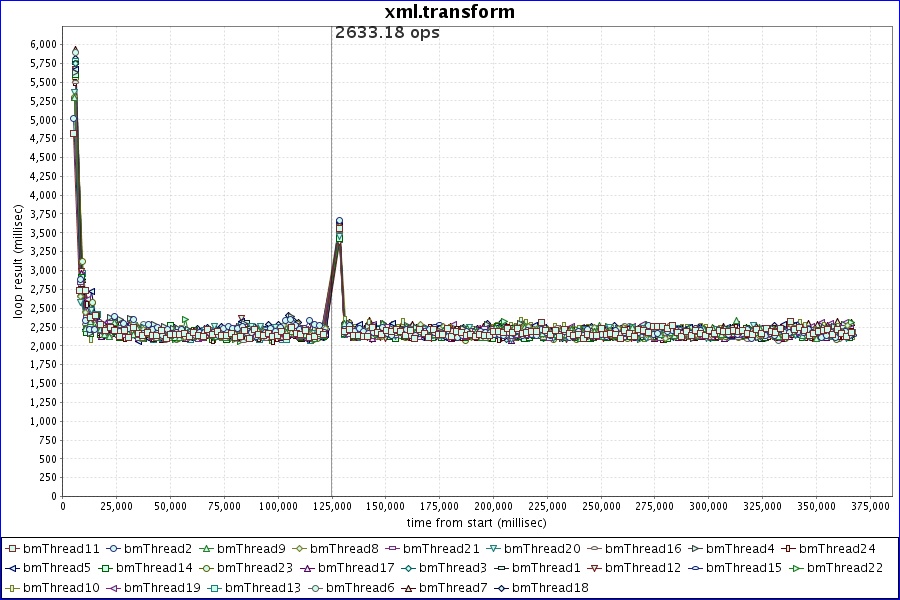Click the bmThread9 triangle legend marker
This screenshot has width=900, height=600.
[x=207, y=548]
